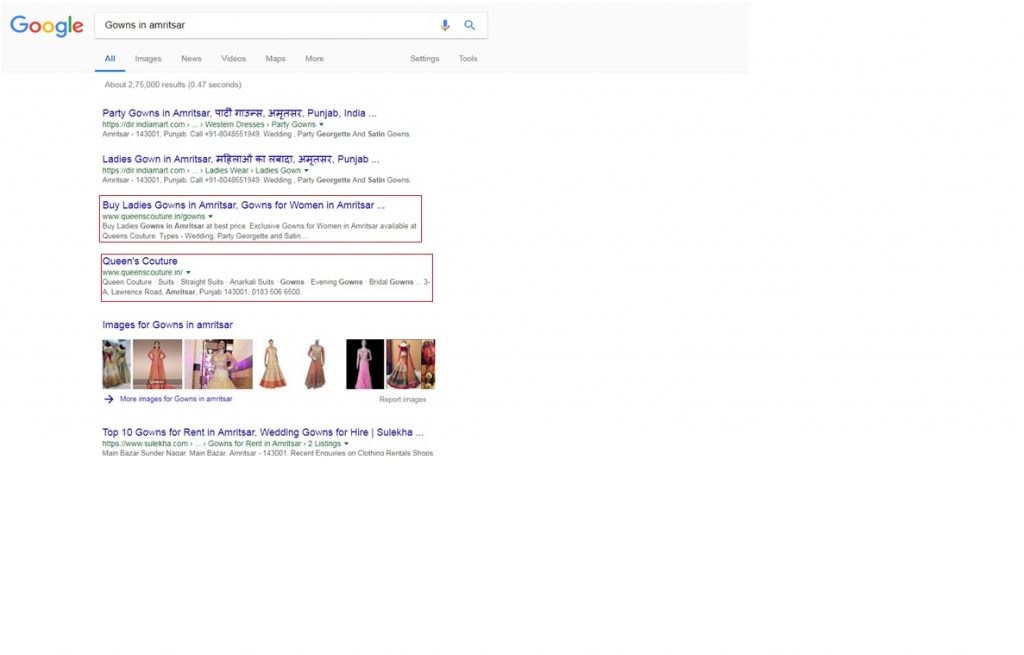Switch to the Videos tab
The width and height of the screenshot is (1024, 655).
coord(233,59)
